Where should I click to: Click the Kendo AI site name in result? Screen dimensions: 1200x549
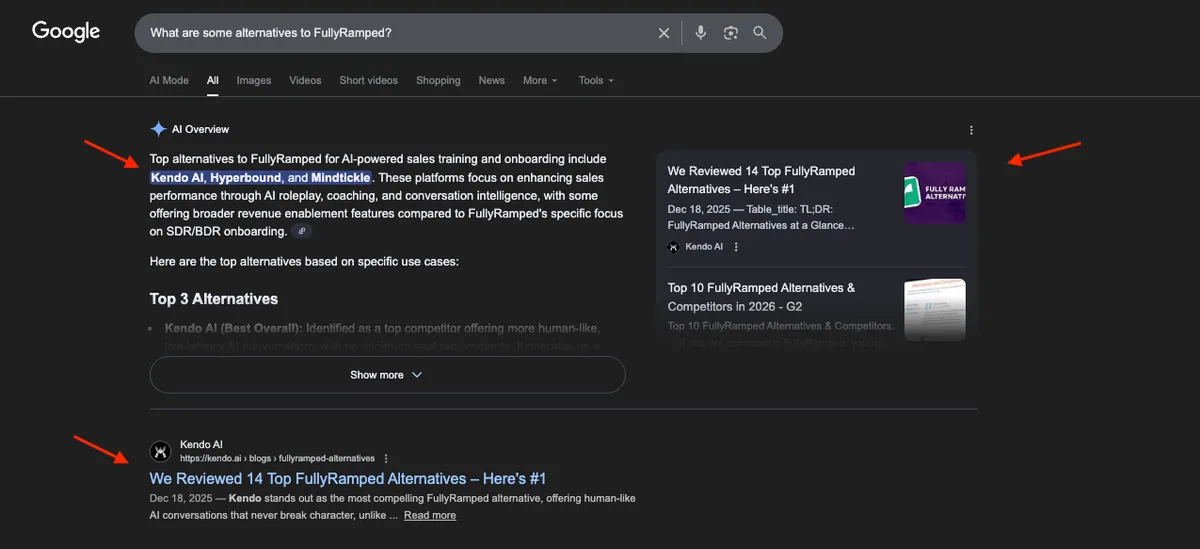[x=201, y=445]
